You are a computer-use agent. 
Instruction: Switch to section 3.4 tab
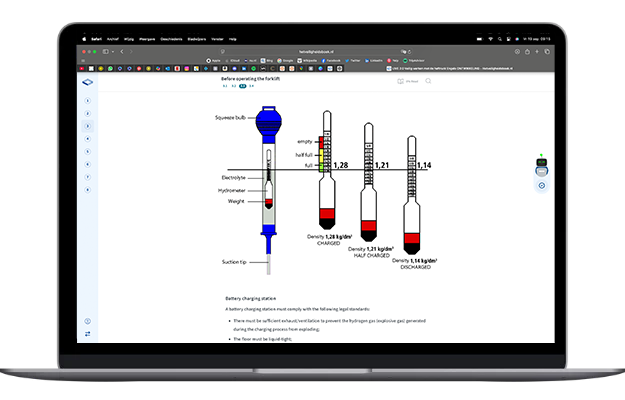(251, 87)
